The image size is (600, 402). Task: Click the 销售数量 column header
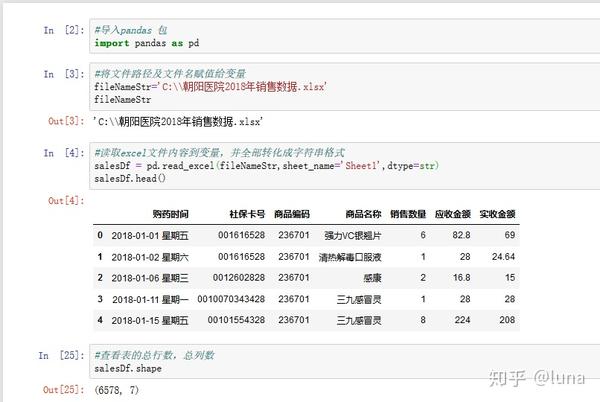[408, 214]
